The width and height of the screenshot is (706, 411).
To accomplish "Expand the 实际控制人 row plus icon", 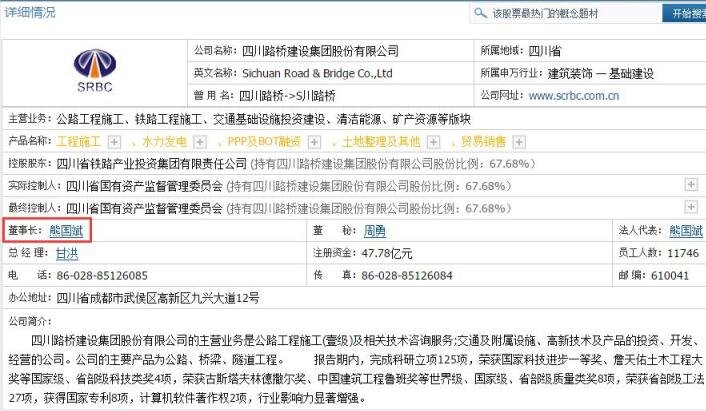I will pyautogui.click(x=691, y=185).
